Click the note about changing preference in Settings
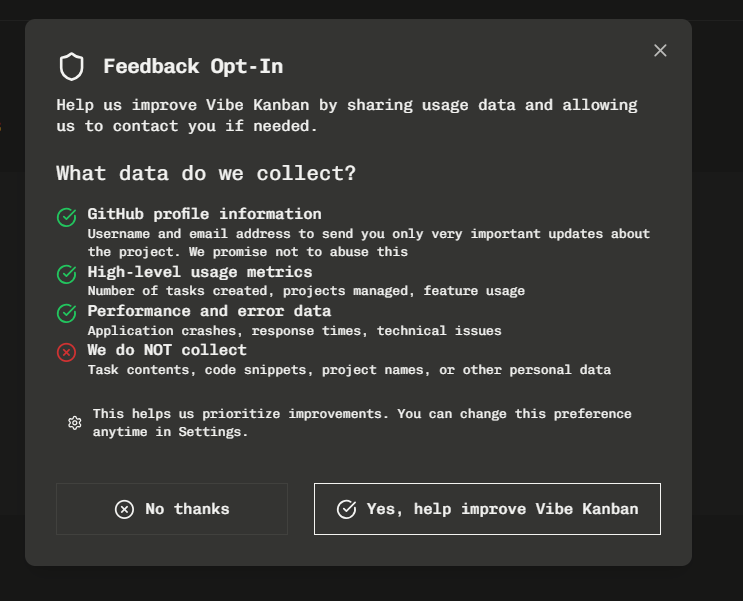Viewport: 743px width, 601px height. [362, 423]
